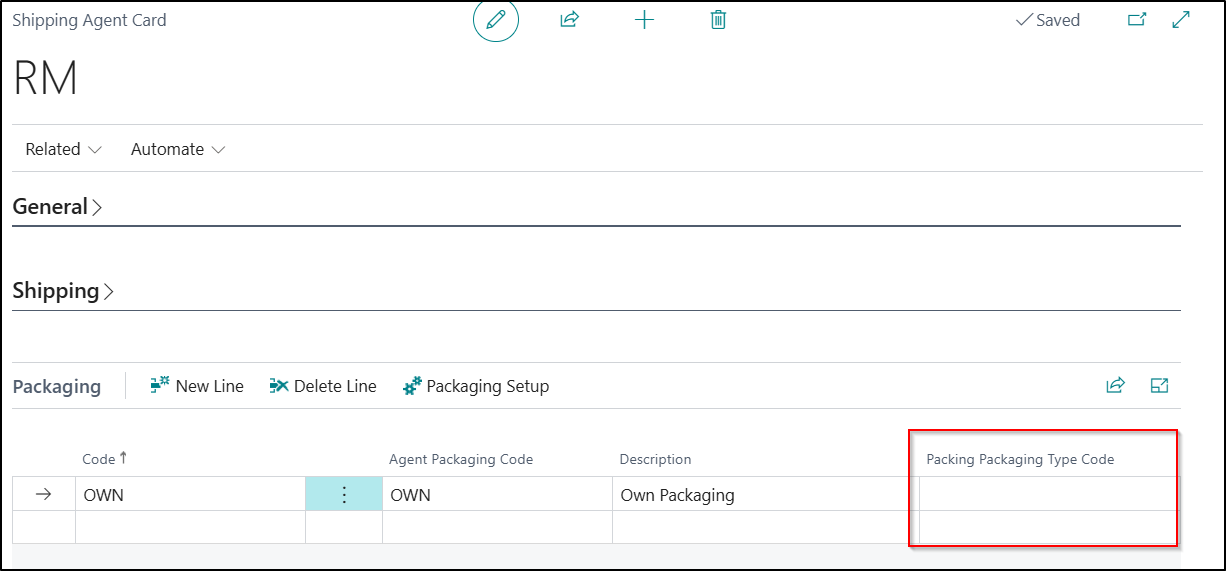
Task: Open card in new window icon
Action: (1137, 20)
